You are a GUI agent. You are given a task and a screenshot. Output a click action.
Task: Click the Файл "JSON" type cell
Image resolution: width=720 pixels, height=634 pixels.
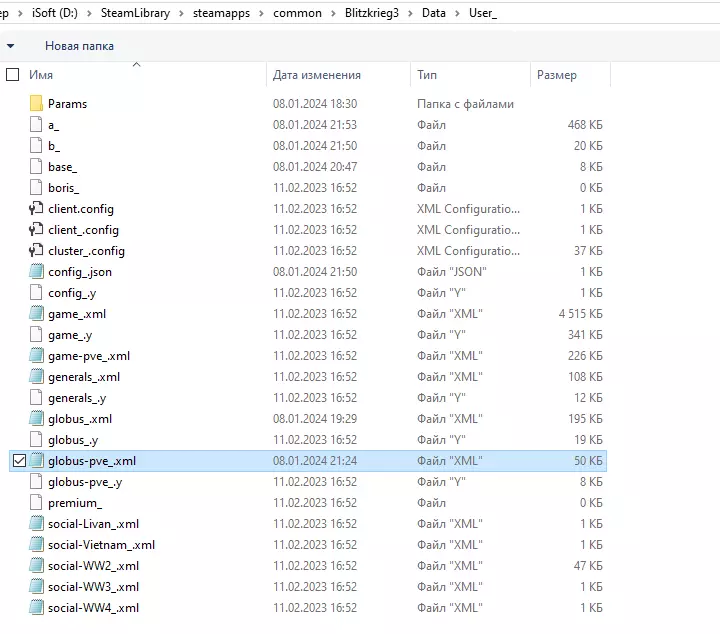pos(451,272)
